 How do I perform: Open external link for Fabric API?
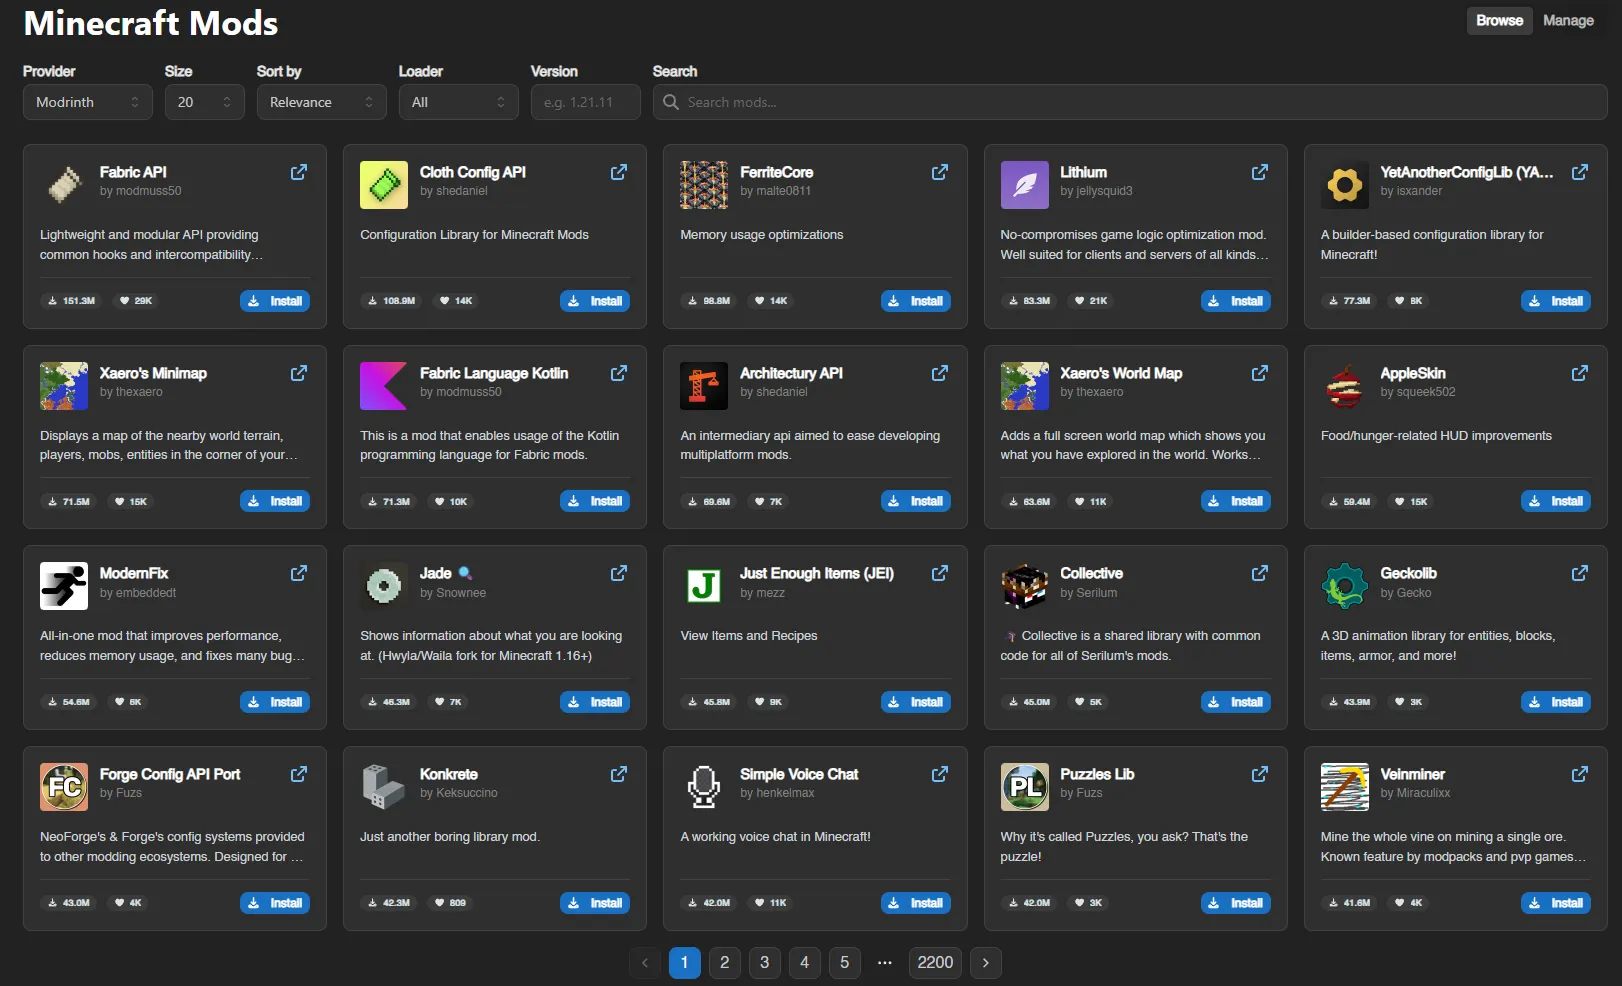point(299,172)
